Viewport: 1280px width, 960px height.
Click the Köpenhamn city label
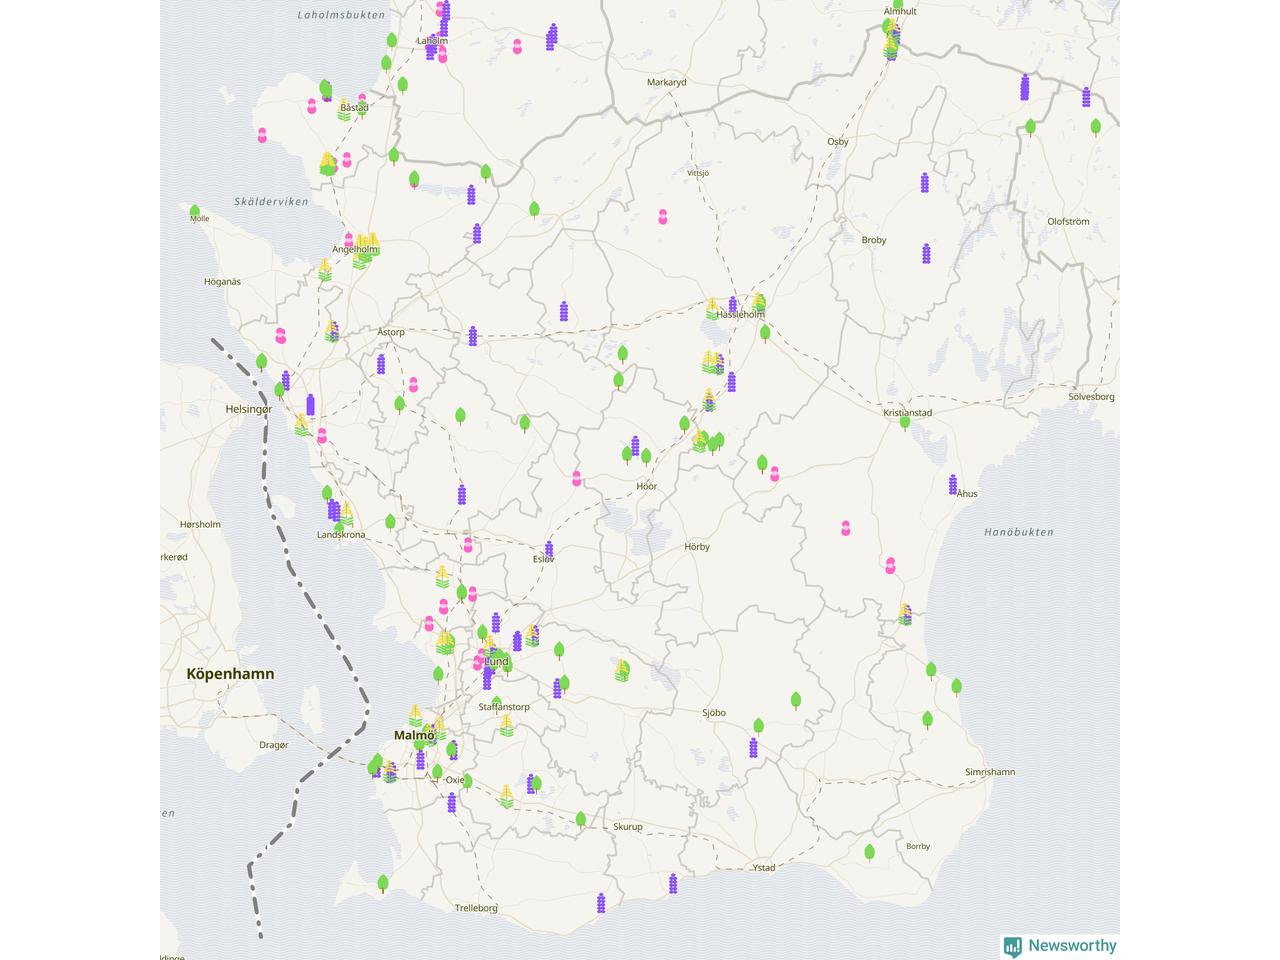[230, 674]
